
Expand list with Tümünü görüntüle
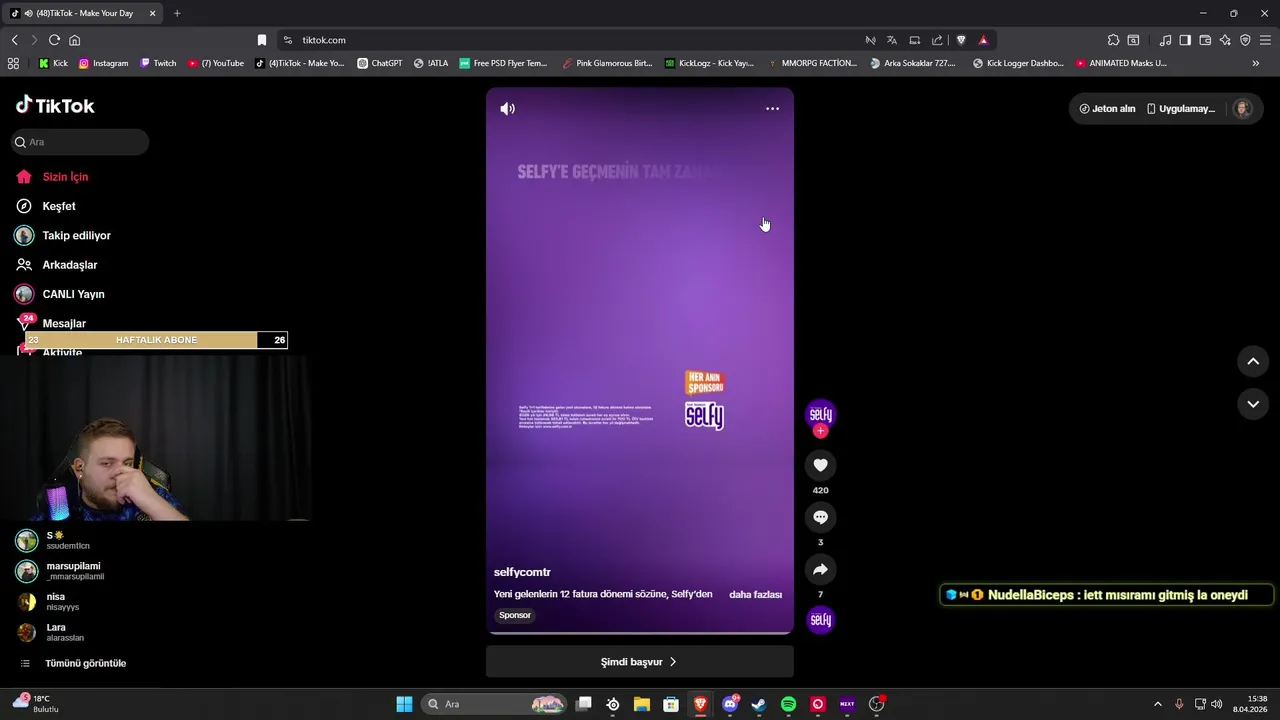pos(73,663)
